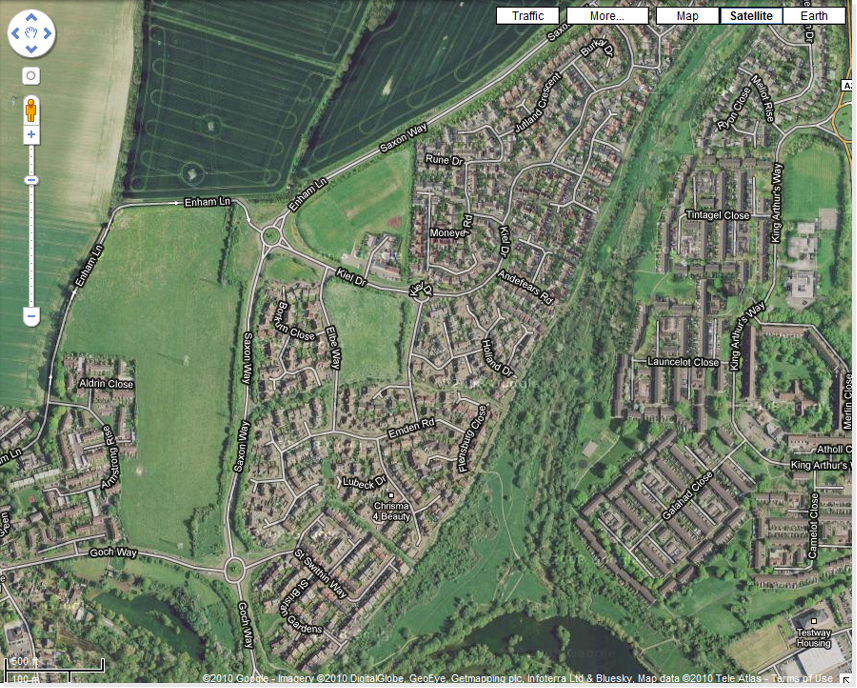Click the roundabout at Goch Way and Saxon Way

(x=234, y=569)
